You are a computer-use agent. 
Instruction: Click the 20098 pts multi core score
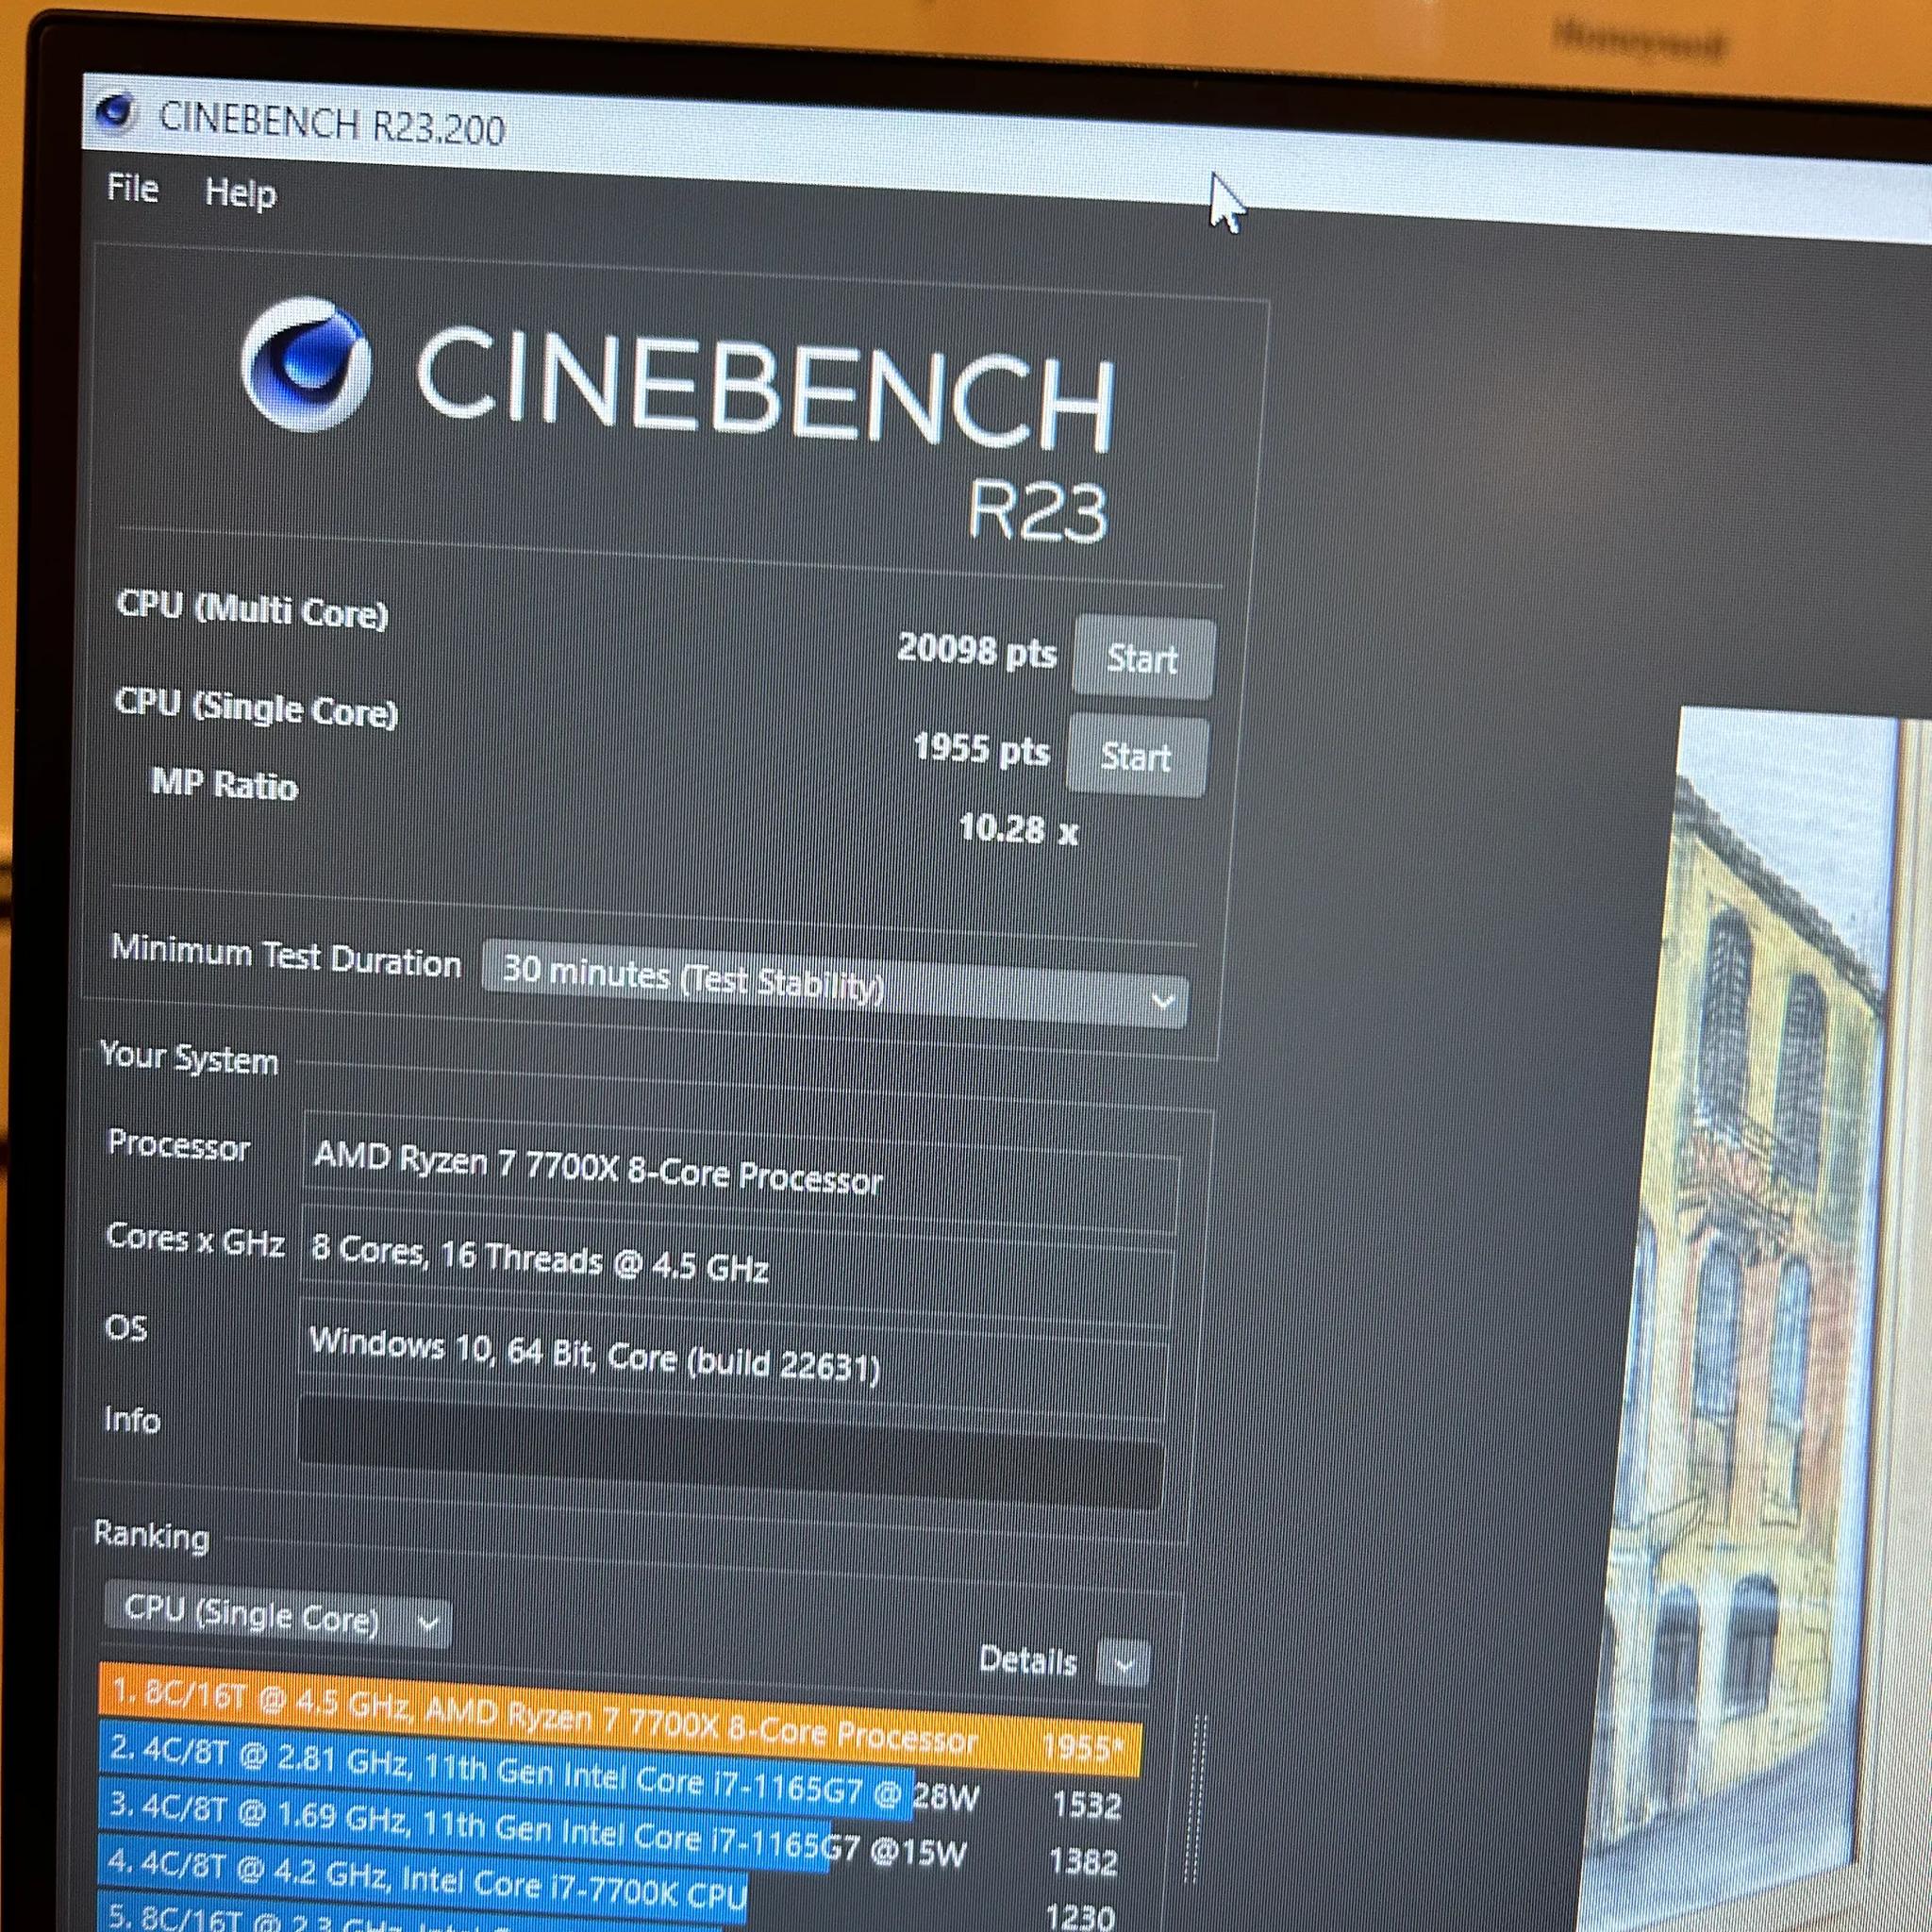pos(976,651)
